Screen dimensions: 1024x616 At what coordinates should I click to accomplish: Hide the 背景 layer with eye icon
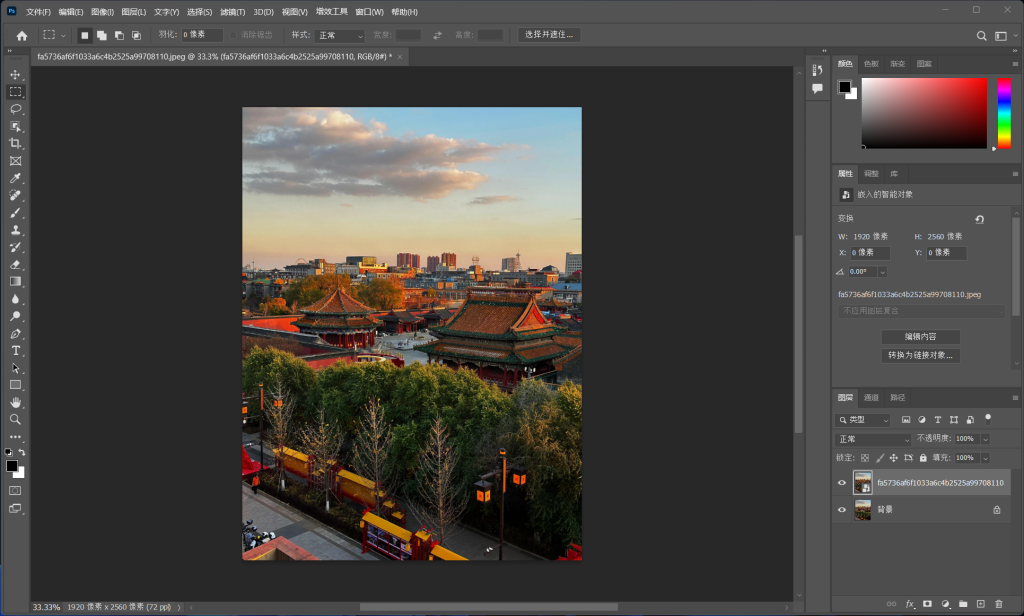coord(842,510)
